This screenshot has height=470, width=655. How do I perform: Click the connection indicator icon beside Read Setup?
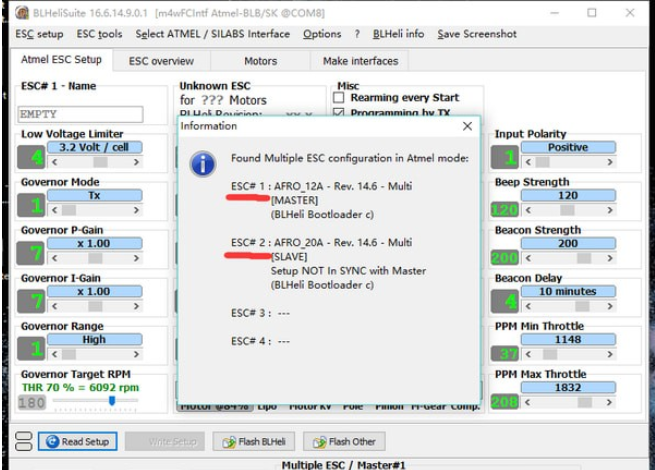(x=23, y=441)
